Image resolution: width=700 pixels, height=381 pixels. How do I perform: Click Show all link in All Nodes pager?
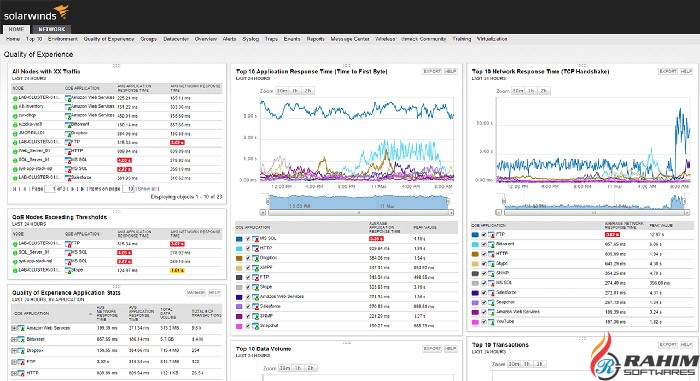pos(146,189)
